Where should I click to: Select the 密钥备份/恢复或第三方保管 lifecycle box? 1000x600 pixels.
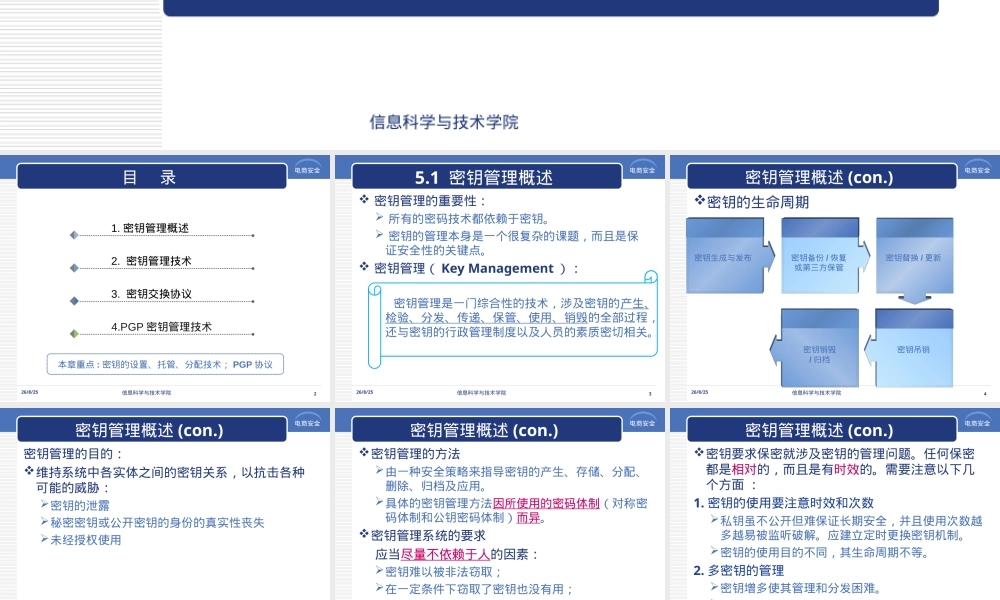822,256
